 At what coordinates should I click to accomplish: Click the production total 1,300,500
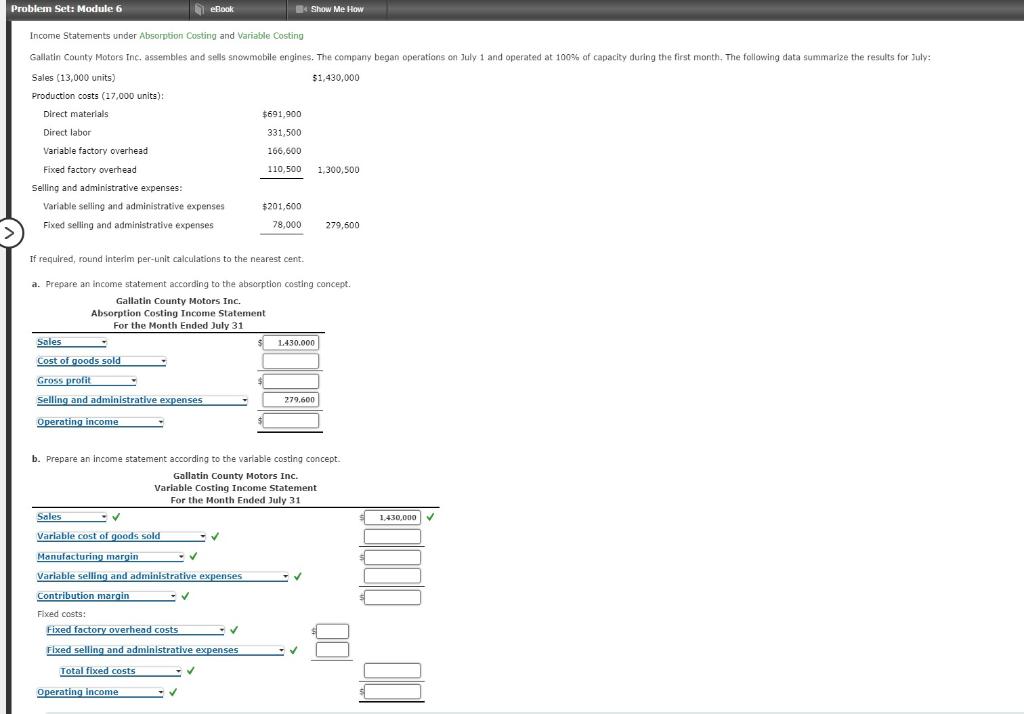(338, 170)
